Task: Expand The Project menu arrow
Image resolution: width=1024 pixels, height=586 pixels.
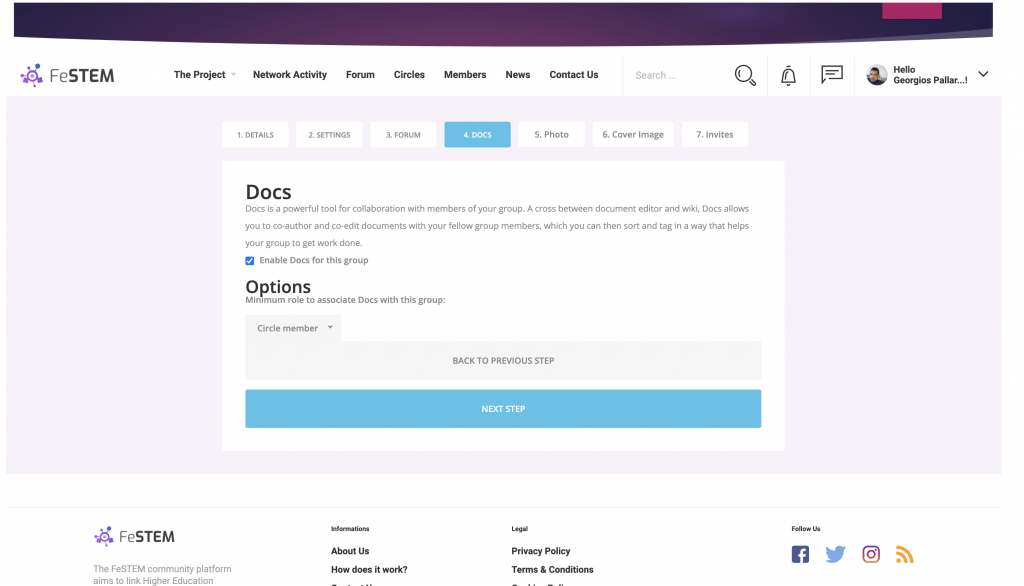Action: (x=233, y=75)
